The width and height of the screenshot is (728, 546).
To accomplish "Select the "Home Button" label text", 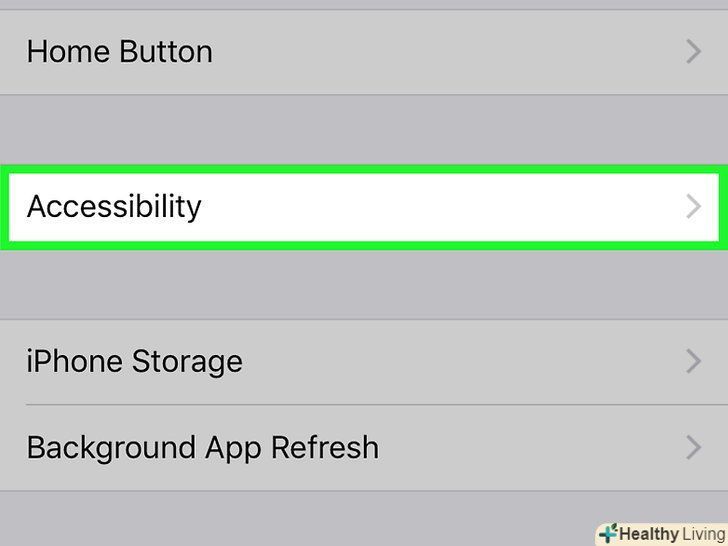I will point(119,52).
